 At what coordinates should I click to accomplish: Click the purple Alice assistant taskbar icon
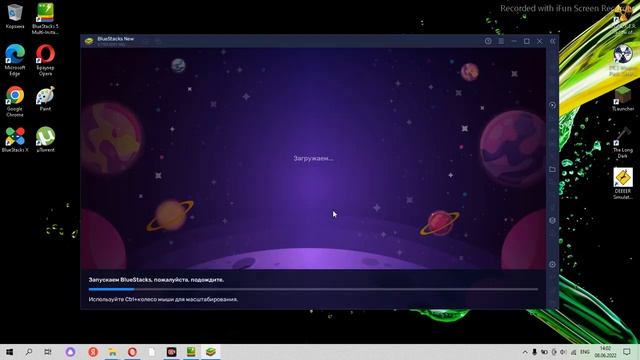(x=70, y=352)
